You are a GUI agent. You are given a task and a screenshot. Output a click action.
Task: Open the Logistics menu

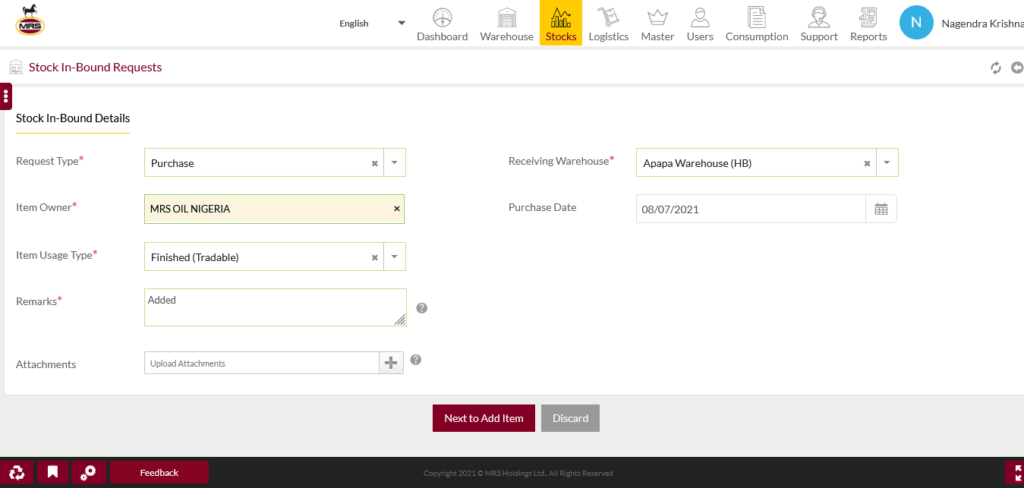[x=608, y=24]
